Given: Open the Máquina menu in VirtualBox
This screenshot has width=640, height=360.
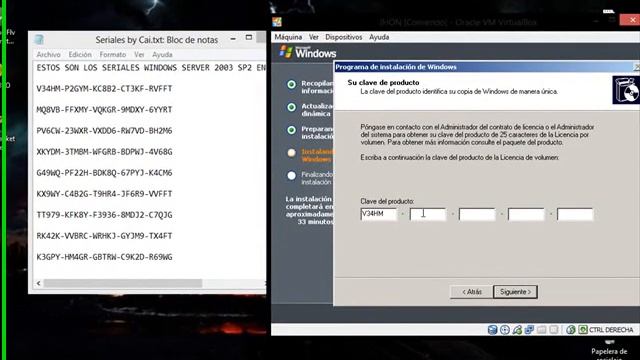Looking at the screenshot, I should coord(288,37).
